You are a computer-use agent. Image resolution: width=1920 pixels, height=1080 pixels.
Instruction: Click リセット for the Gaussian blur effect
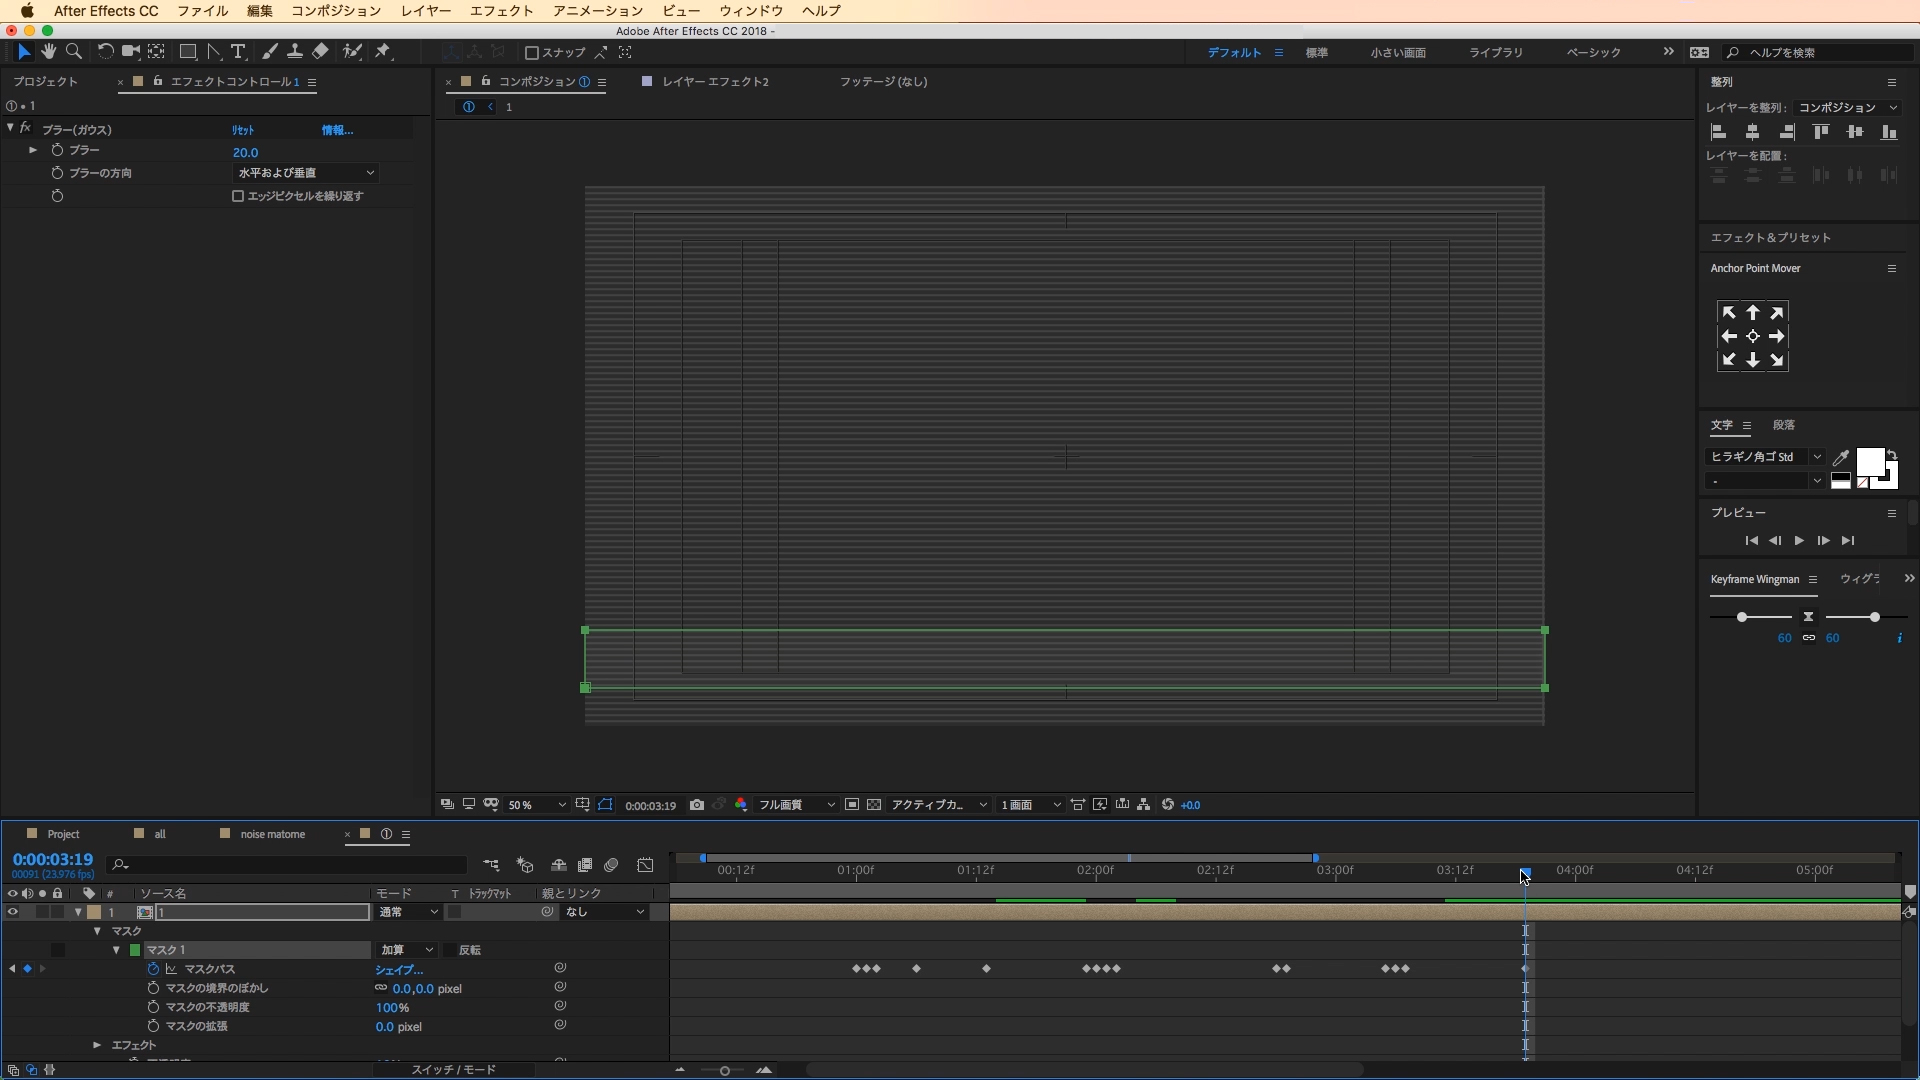click(x=243, y=131)
